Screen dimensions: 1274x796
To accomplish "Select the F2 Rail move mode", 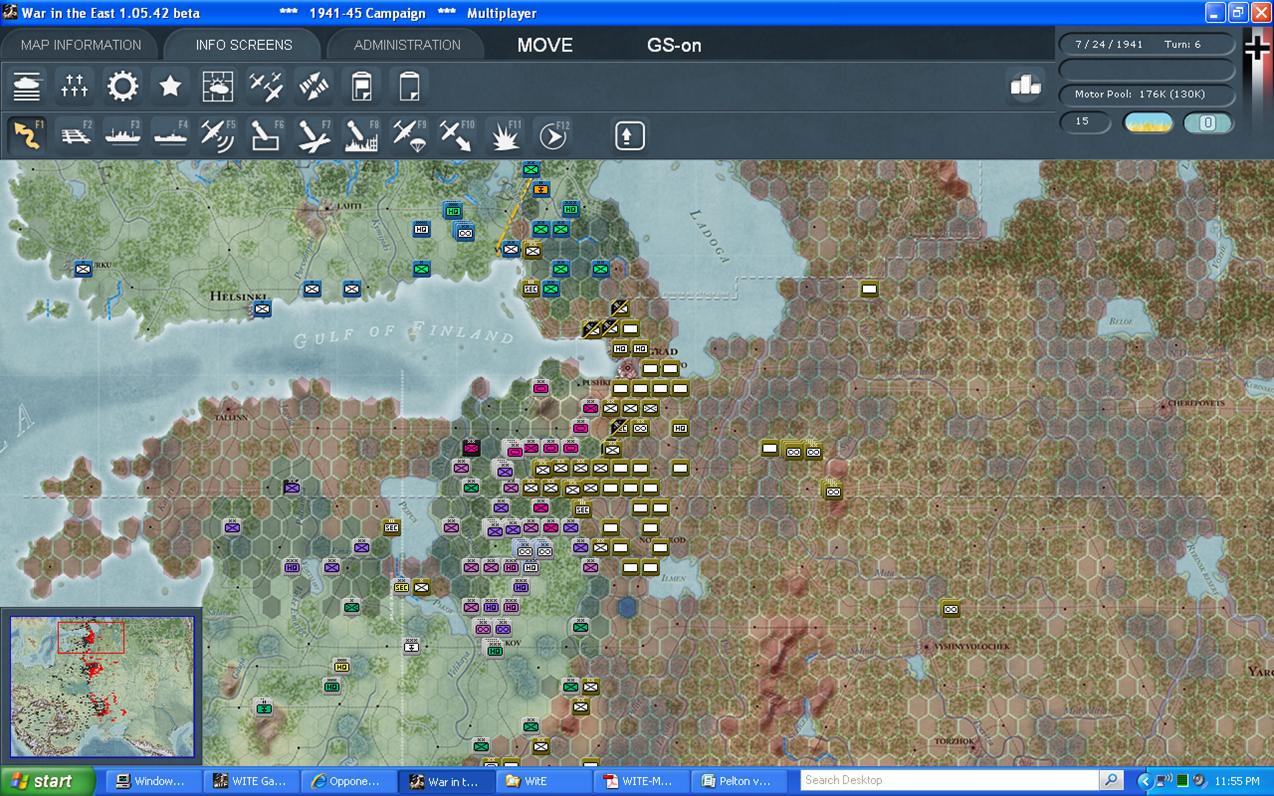I will 75,135.
